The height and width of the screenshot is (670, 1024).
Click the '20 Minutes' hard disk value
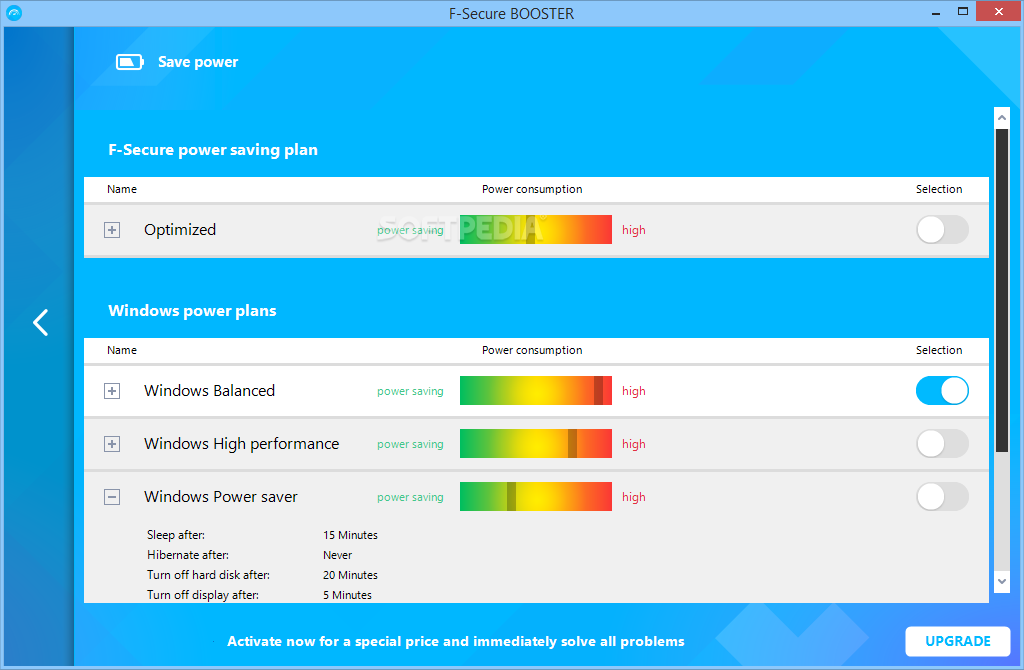[350, 575]
